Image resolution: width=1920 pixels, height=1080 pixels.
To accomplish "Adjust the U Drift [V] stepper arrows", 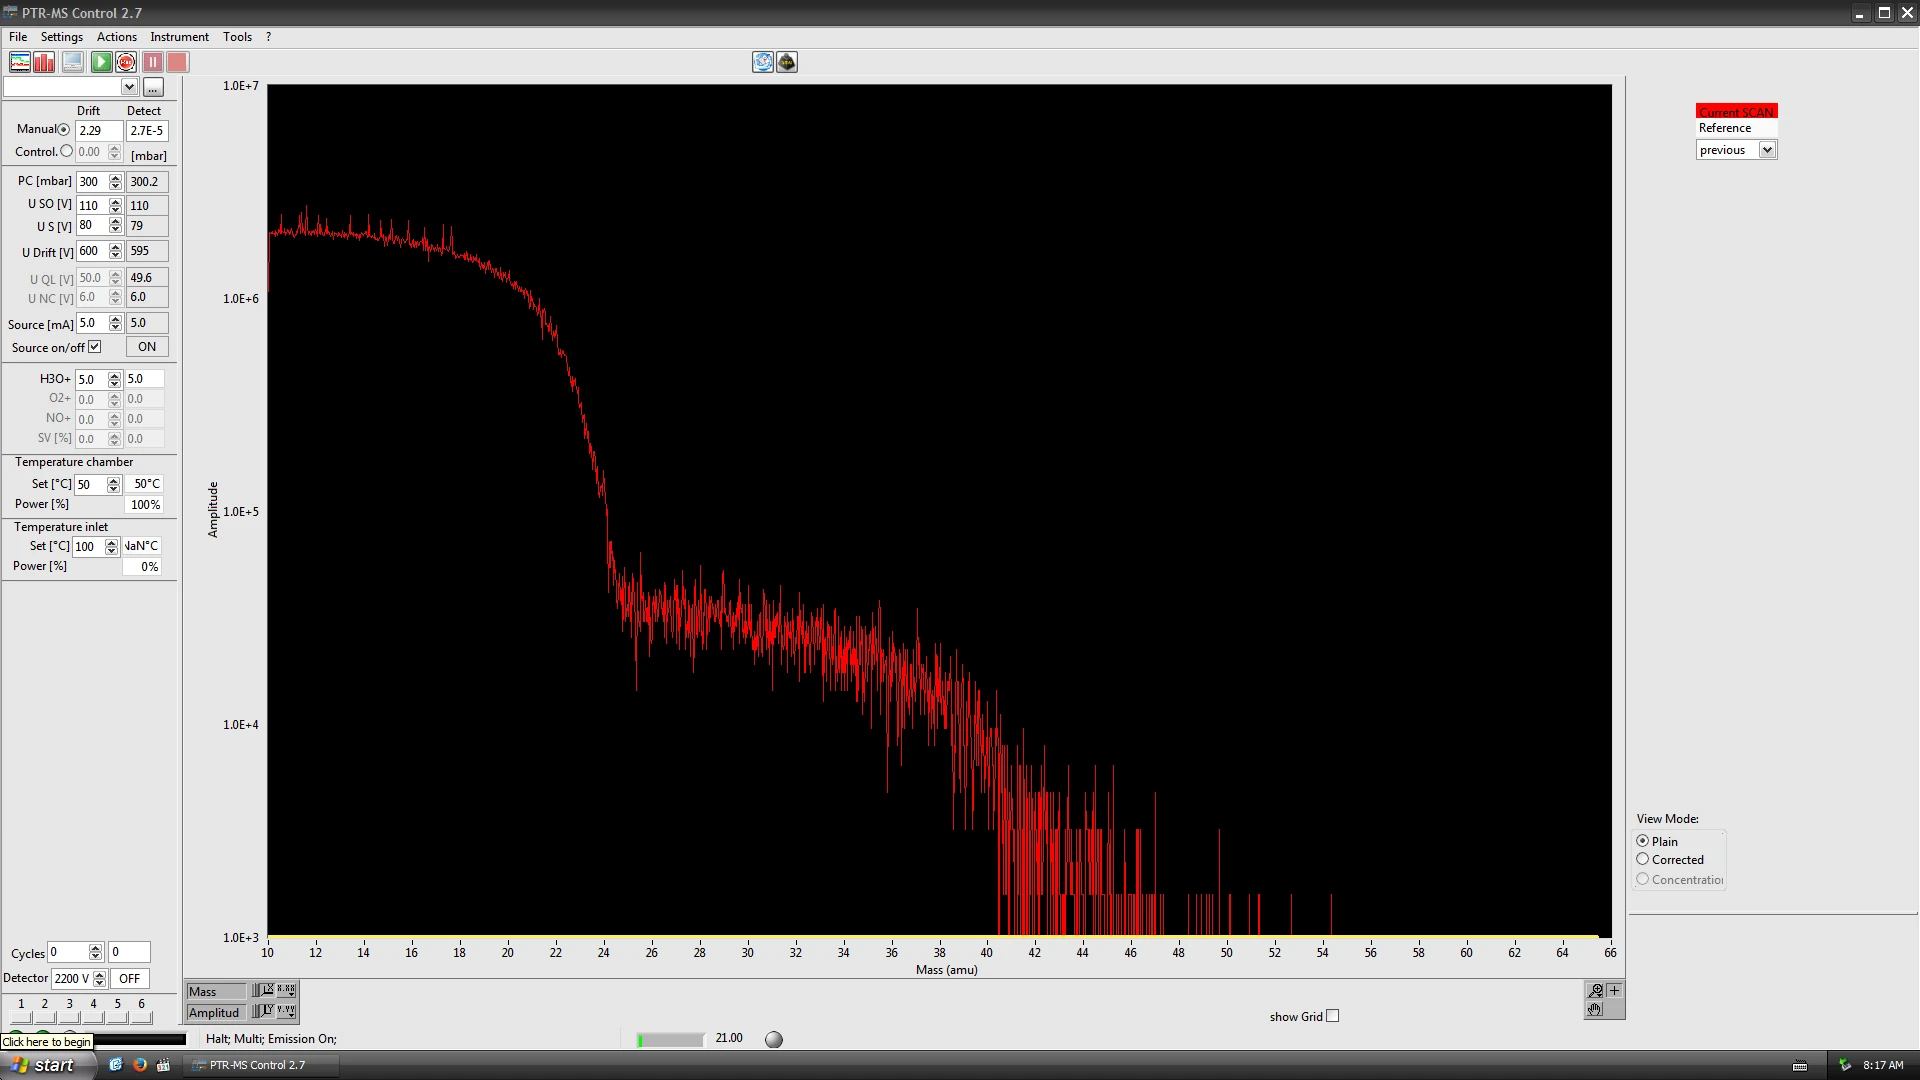I will coord(115,251).
